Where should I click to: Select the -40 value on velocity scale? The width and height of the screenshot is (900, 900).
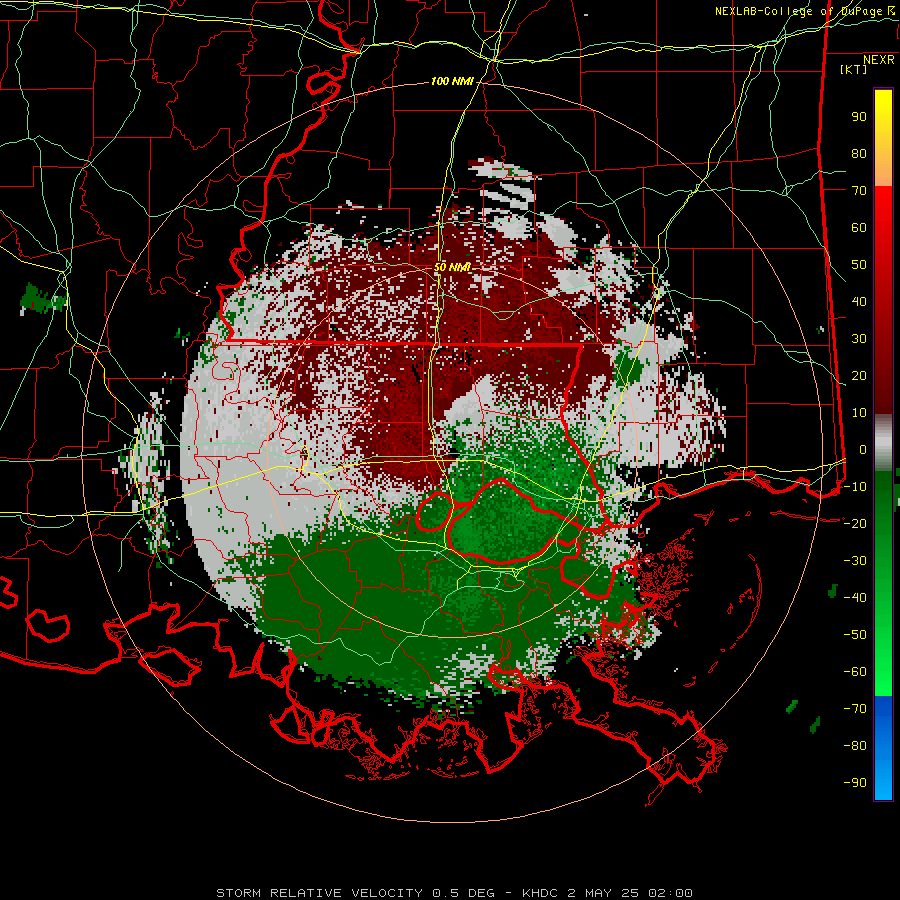[855, 598]
